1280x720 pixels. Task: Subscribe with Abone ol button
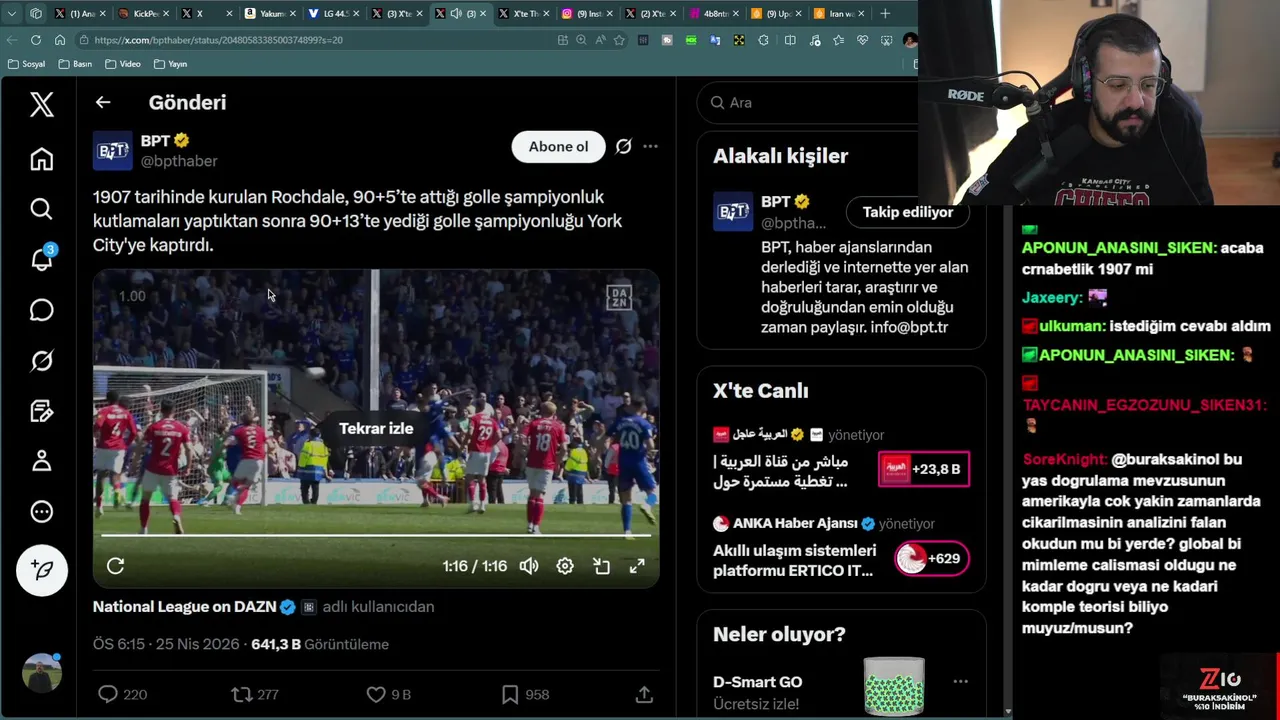click(x=558, y=146)
